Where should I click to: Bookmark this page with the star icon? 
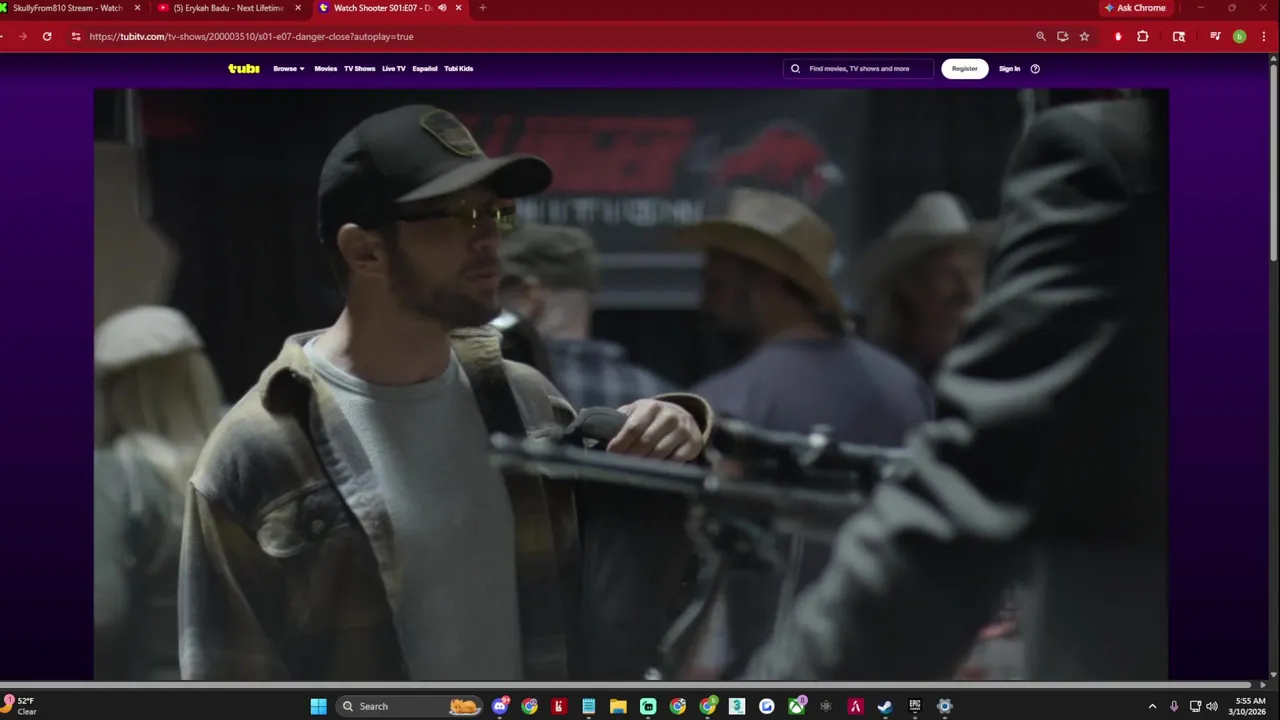[x=1084, y=36]
